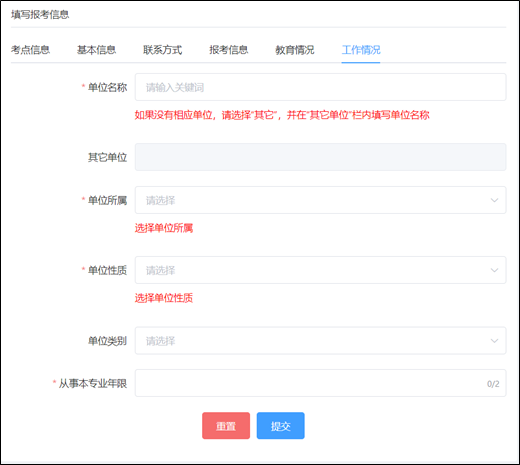Click the greyed 其它单位 input field
This screenshot has width=520, height=465.
pos(320,157)
